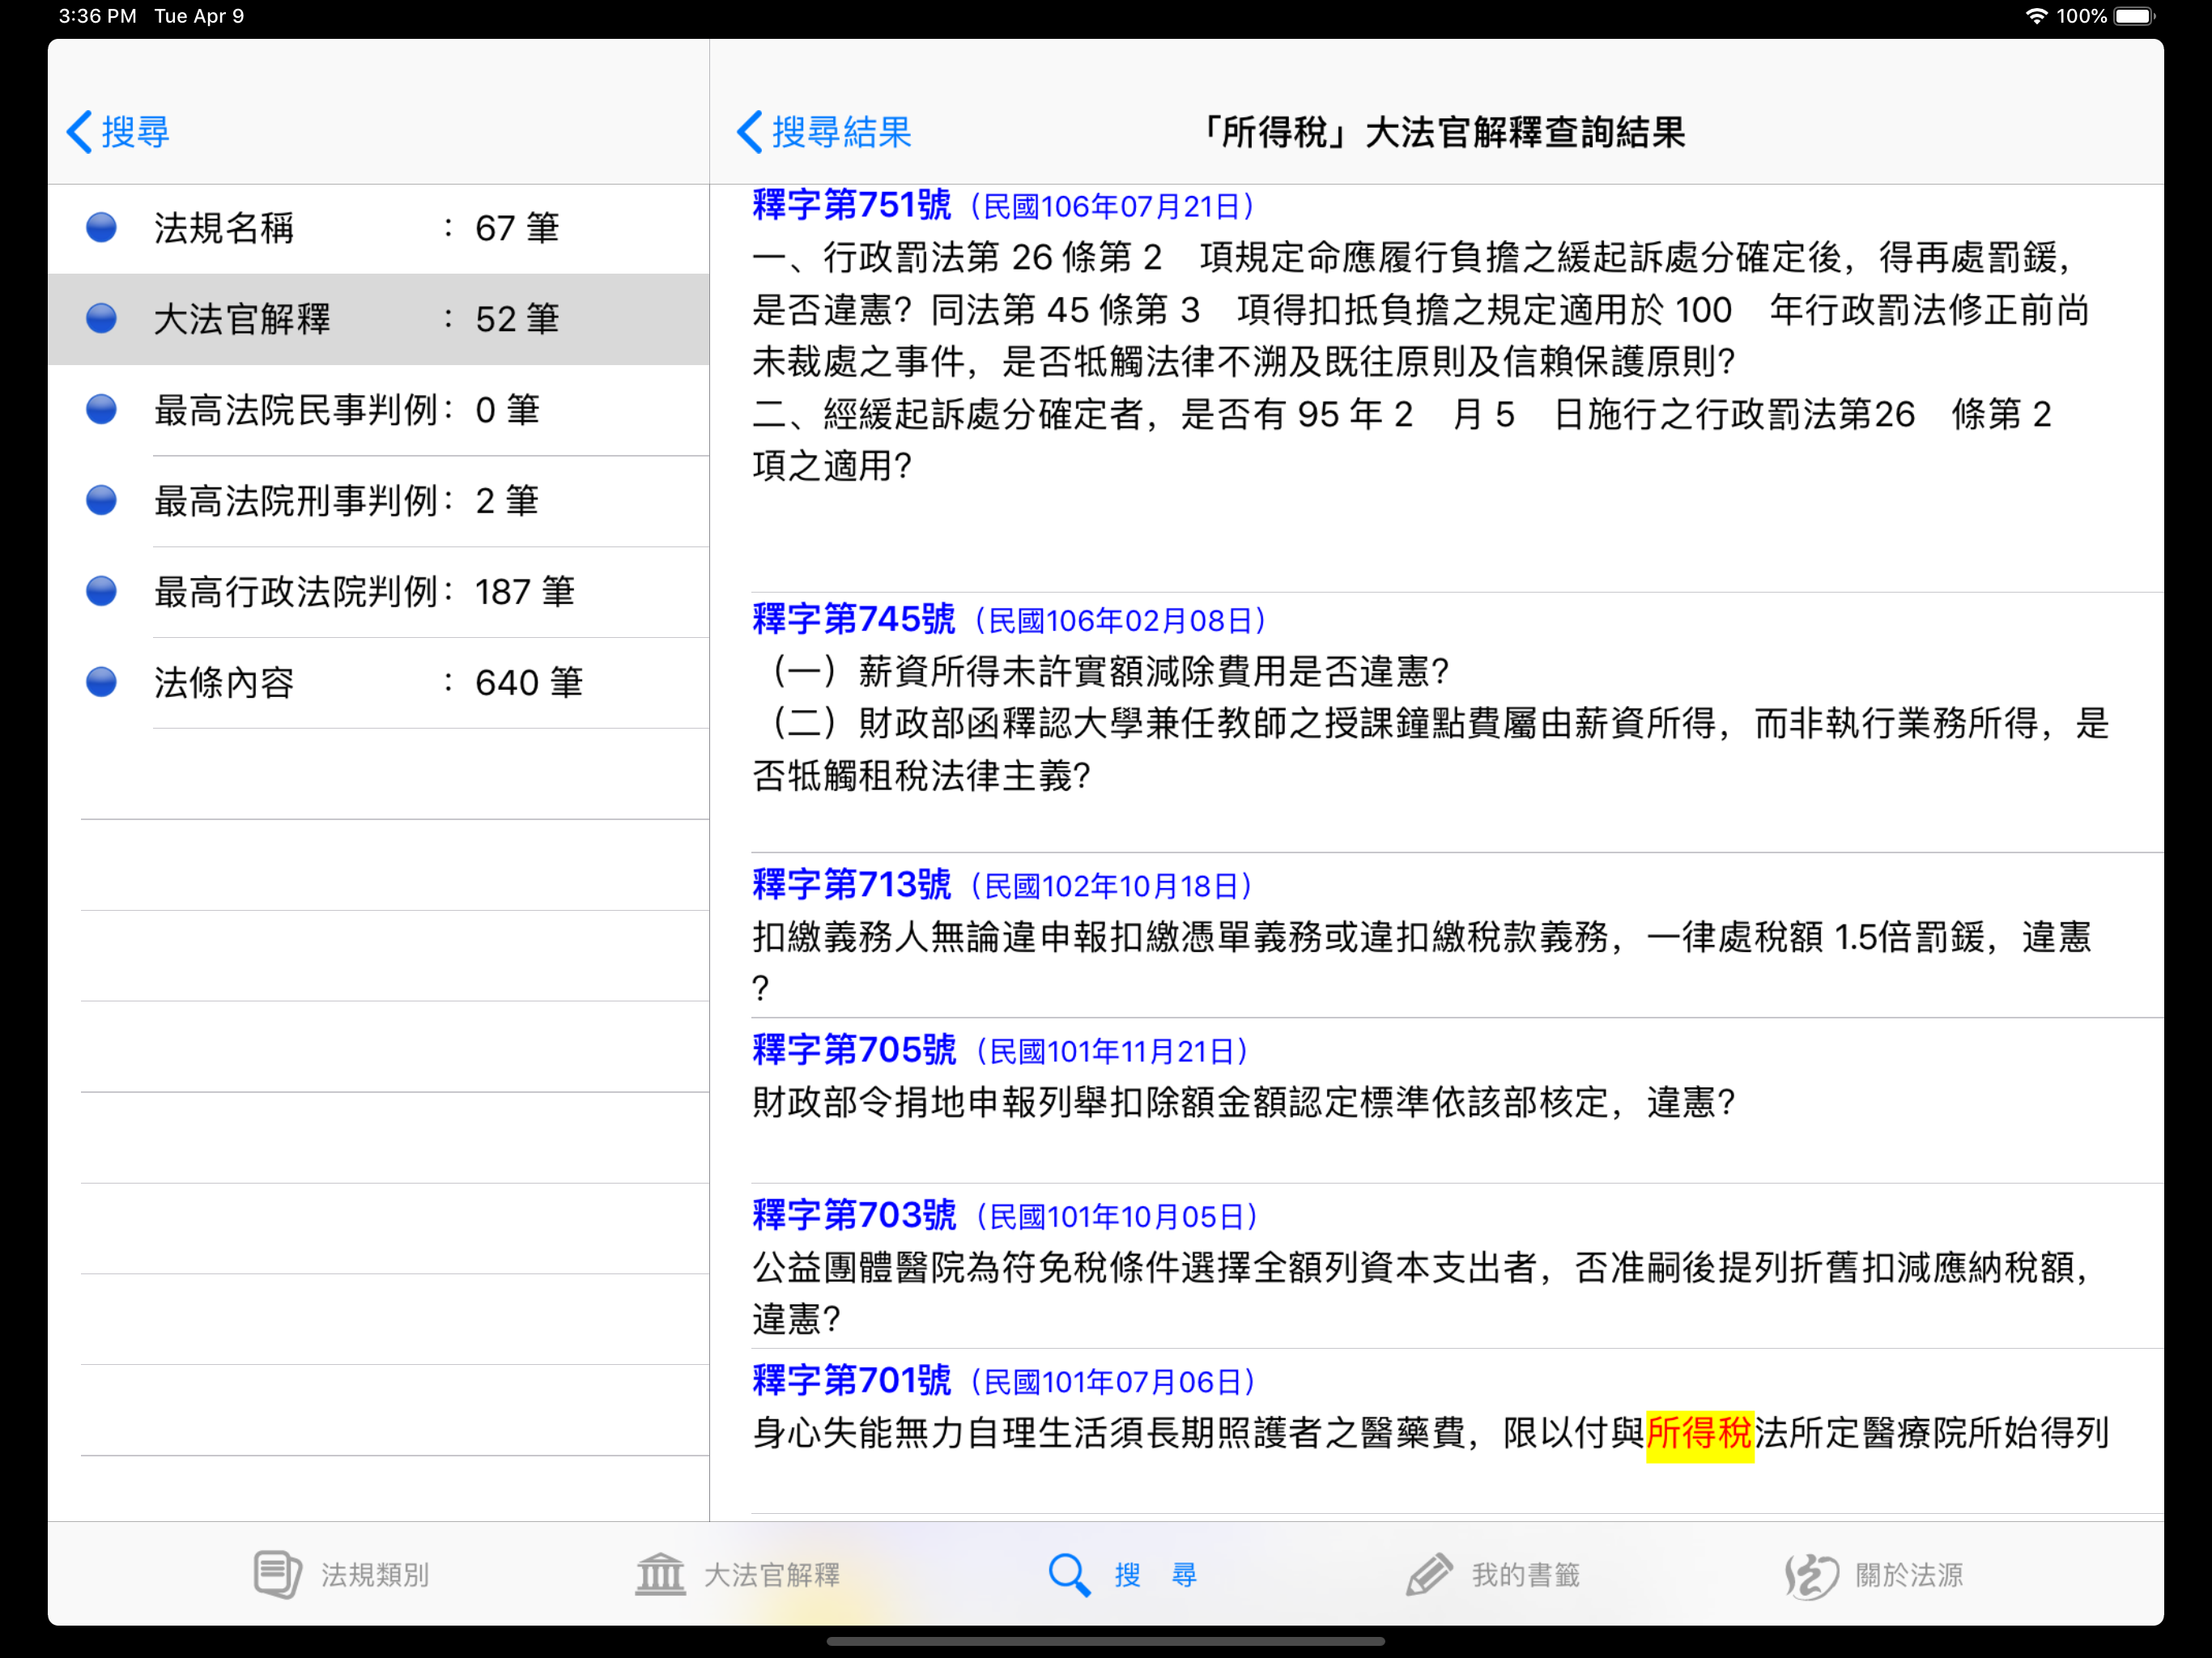The image size is (2212, 1658).
Task: Select 最高法院刑事判例 2 筆 row
Action: [x=379, y=500]
